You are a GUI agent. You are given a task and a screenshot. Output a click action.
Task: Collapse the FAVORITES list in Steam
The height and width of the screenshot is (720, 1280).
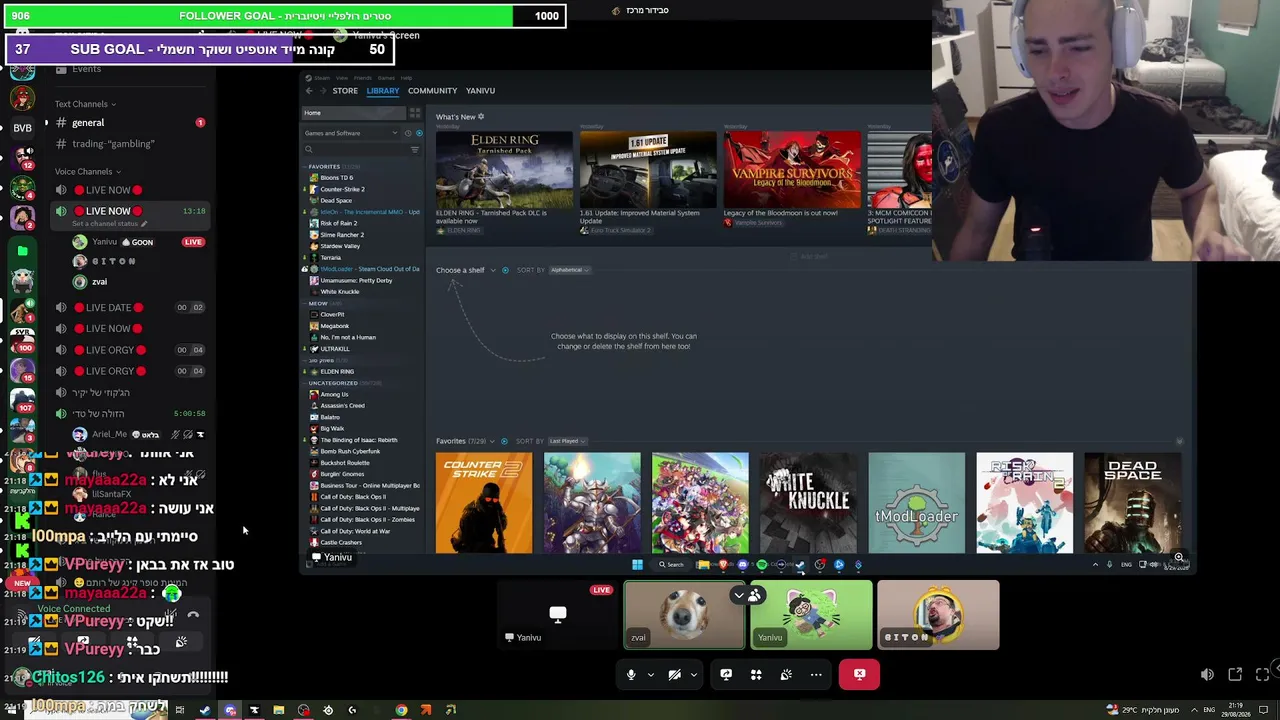pos(324,167)
